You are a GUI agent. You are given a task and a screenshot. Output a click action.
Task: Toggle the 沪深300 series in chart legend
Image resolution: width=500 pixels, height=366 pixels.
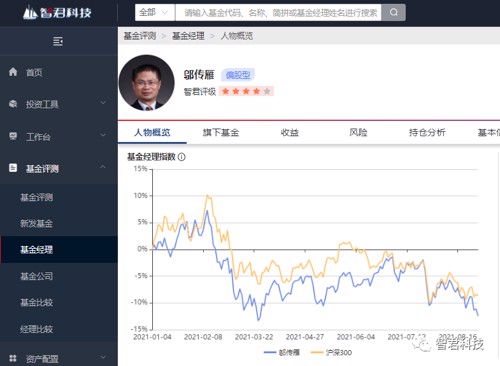[331, 352]
